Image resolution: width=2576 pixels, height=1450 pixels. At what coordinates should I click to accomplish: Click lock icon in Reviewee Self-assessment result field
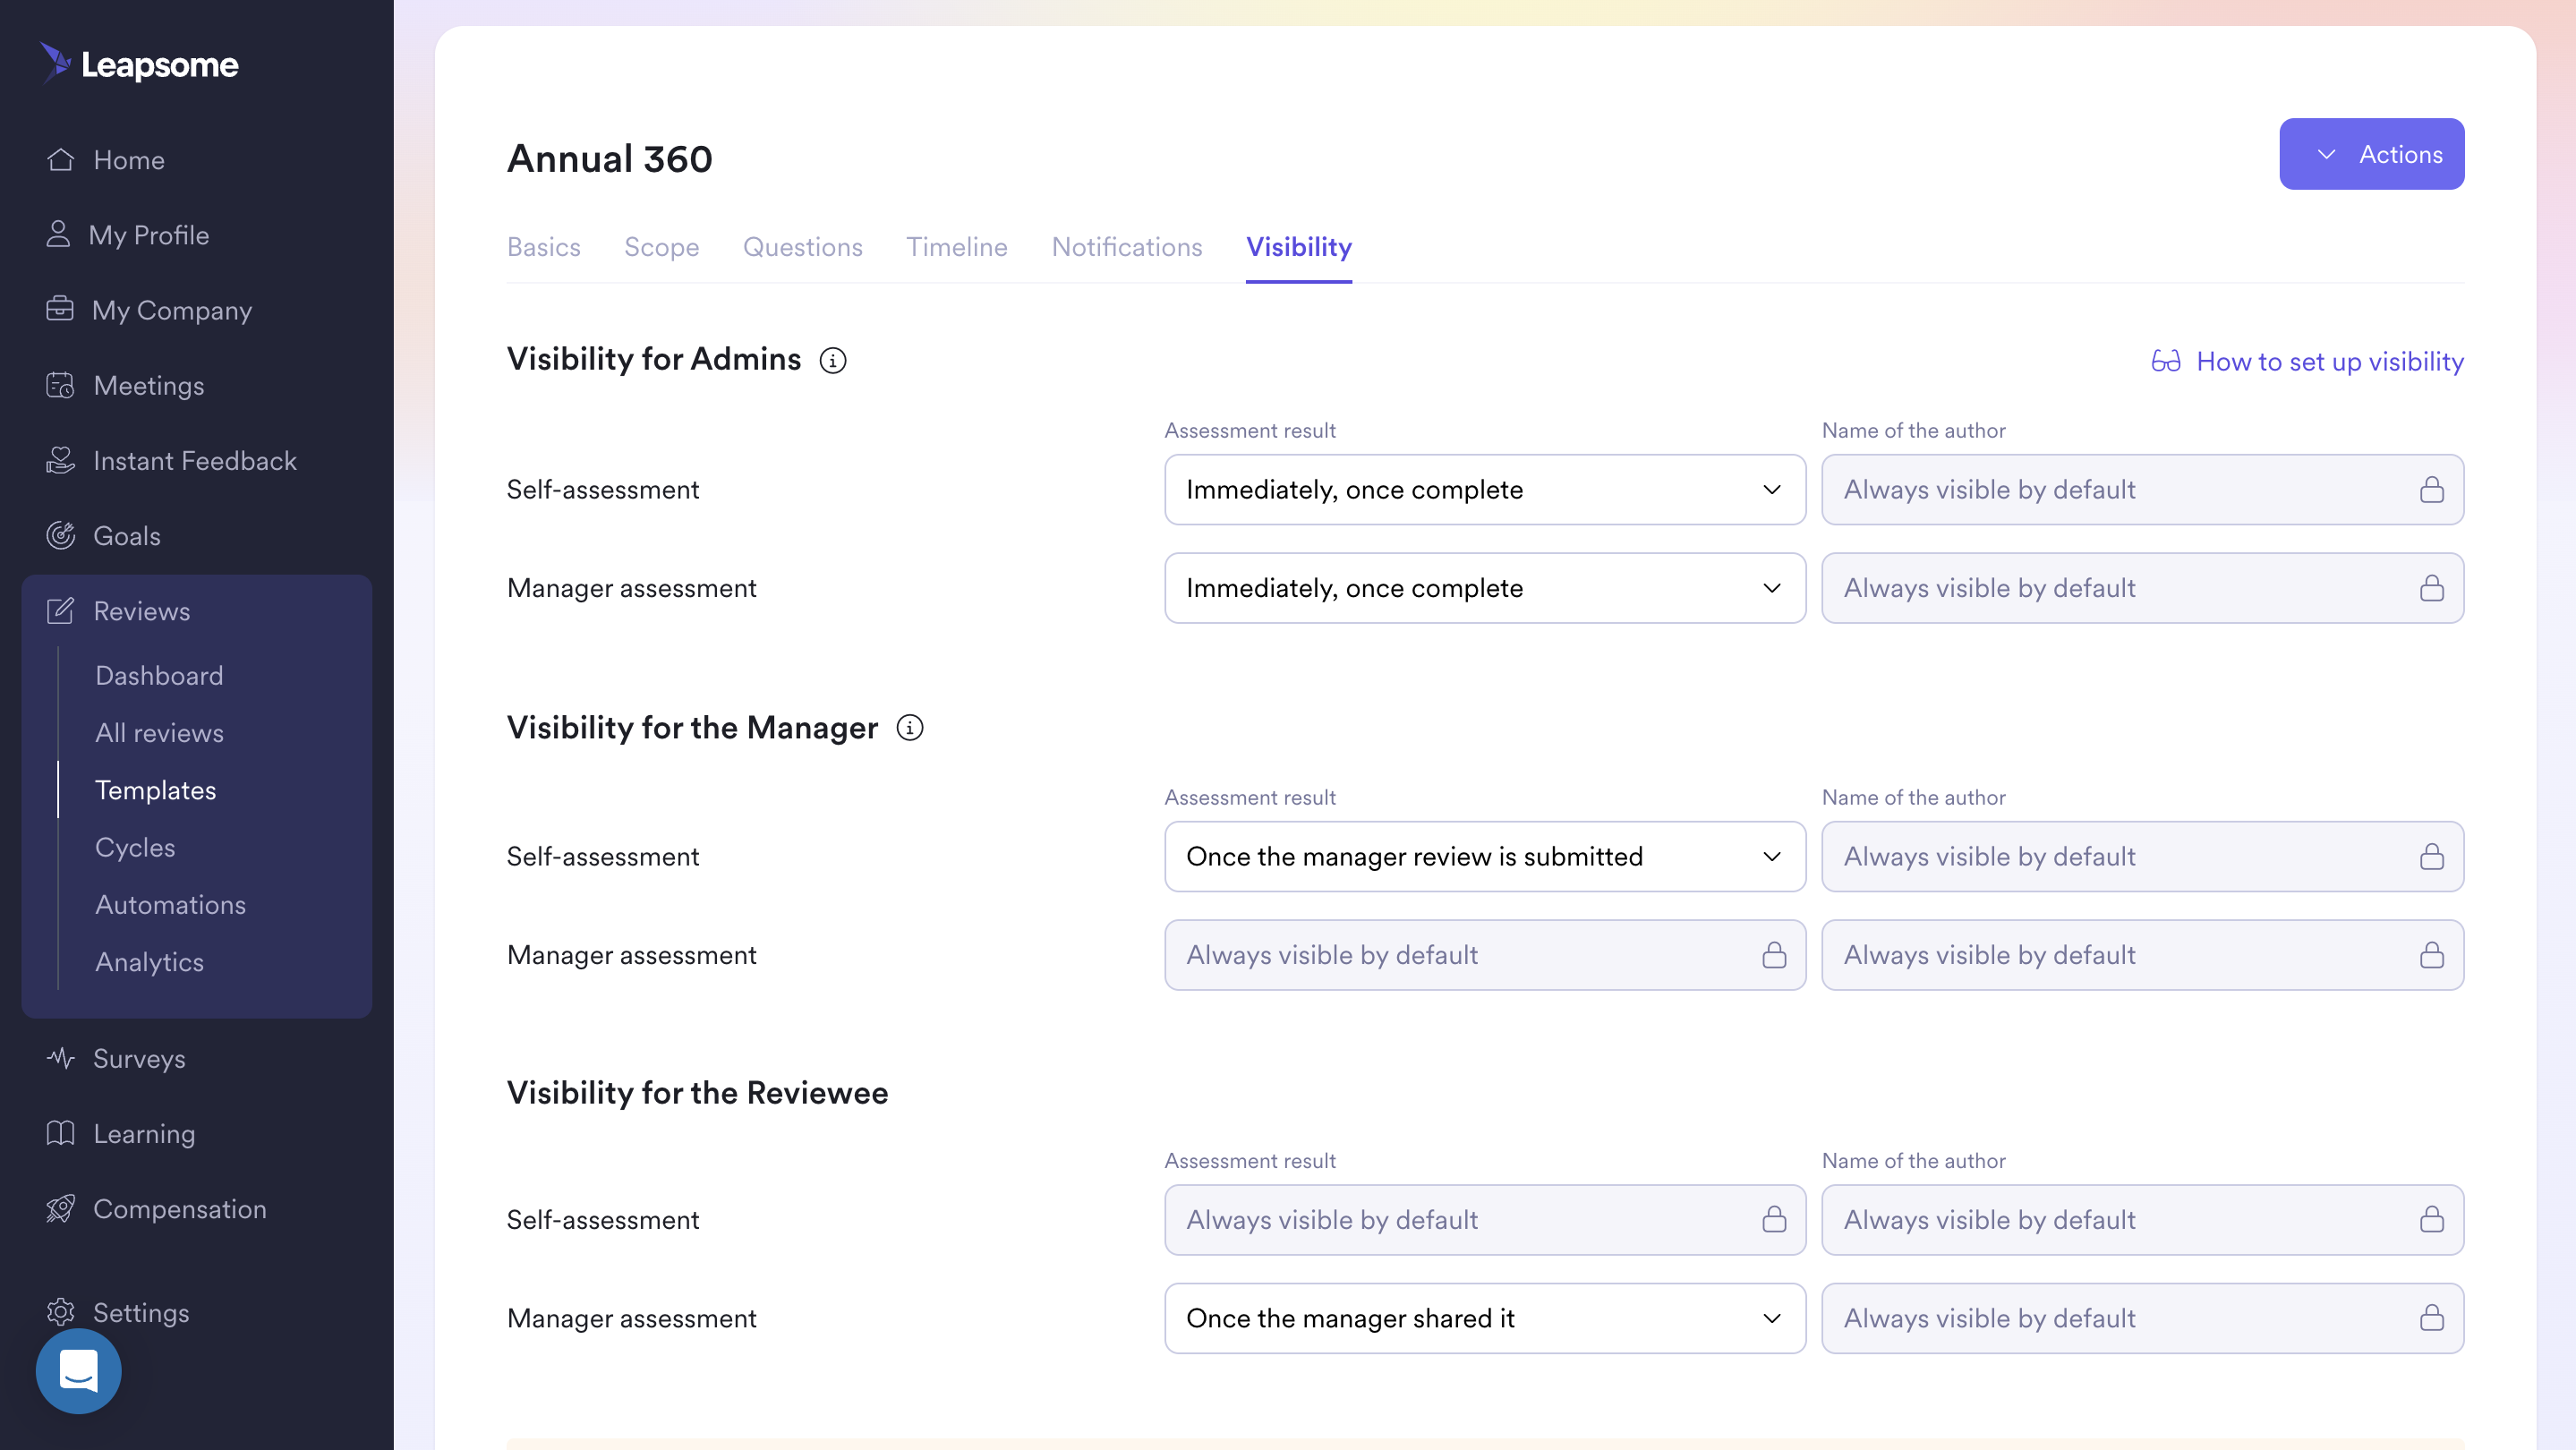coord(1773,1220)
